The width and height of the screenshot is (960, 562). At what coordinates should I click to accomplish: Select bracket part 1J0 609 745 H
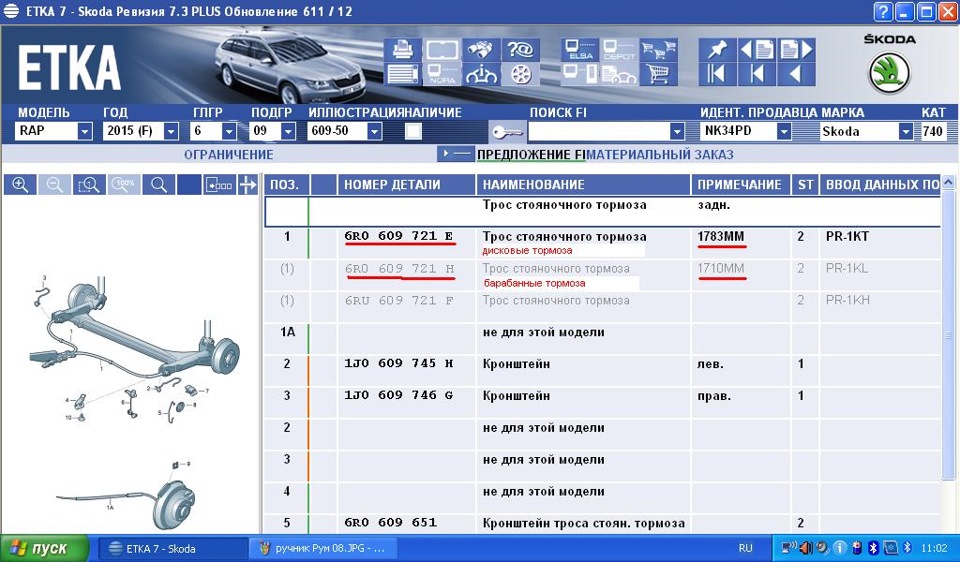(x=399, y=364)
